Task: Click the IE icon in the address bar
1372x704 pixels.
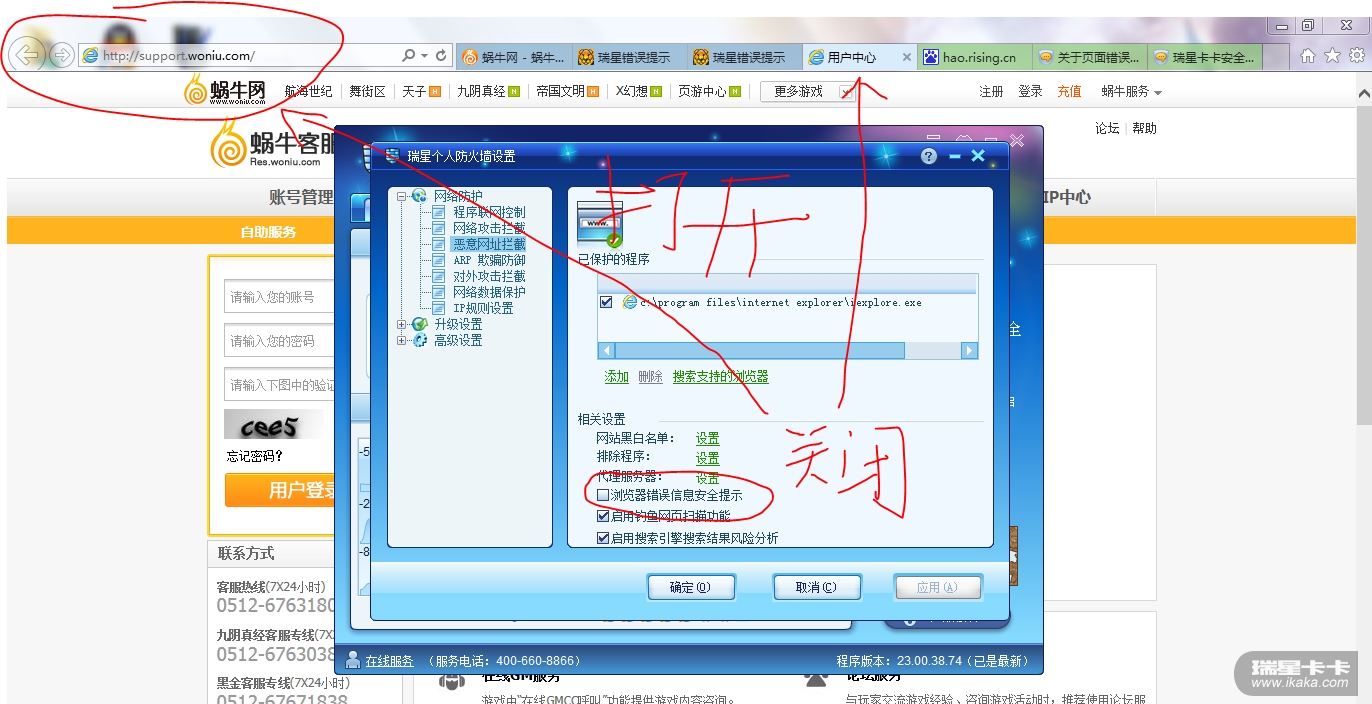Action: point(90,56)
